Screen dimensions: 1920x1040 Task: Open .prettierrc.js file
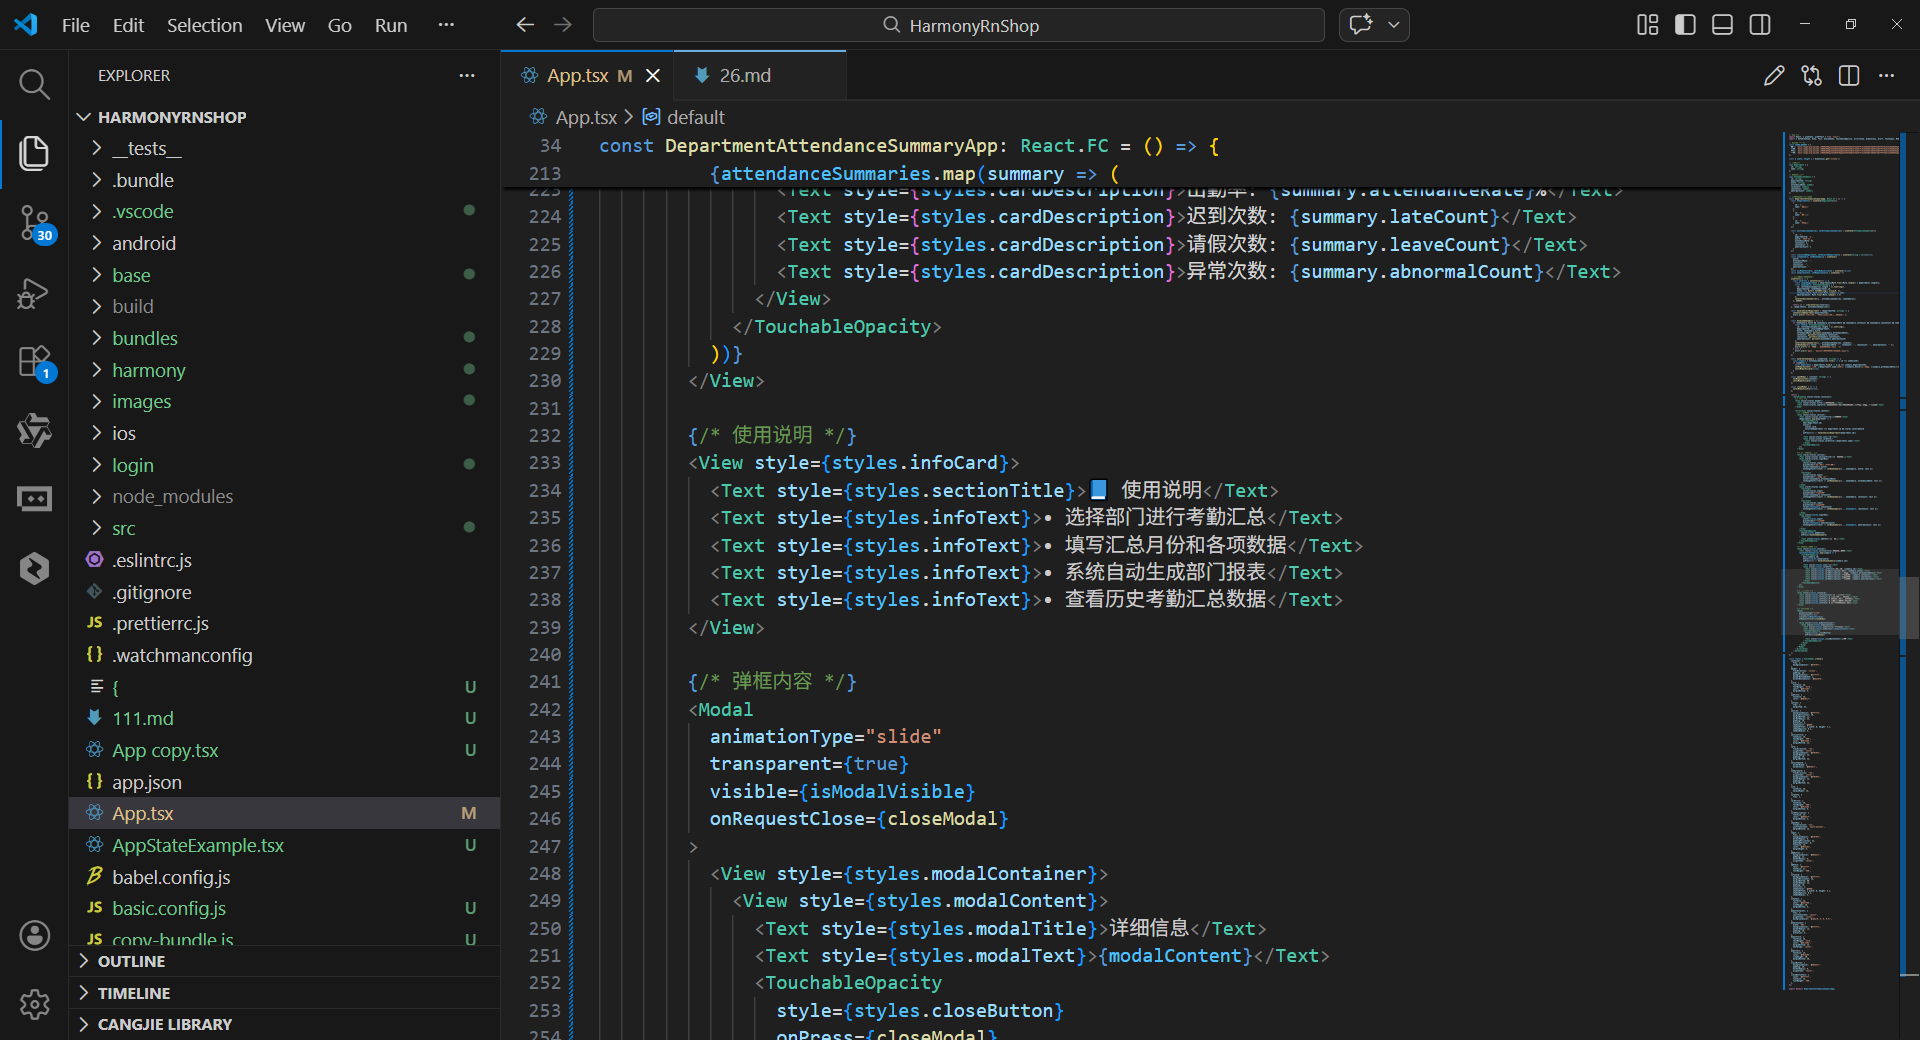pos(285,623)
